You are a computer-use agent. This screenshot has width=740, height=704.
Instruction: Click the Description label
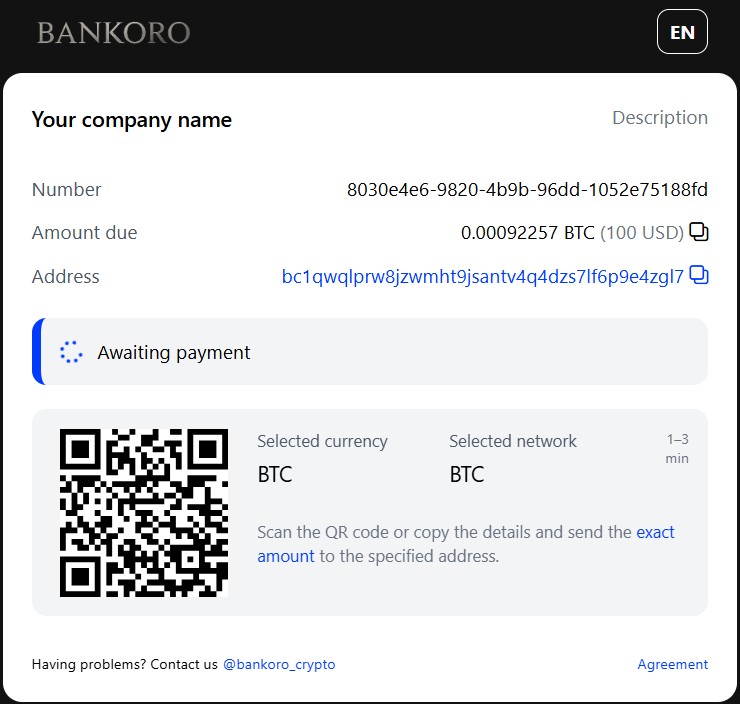(x=660, y=118)
